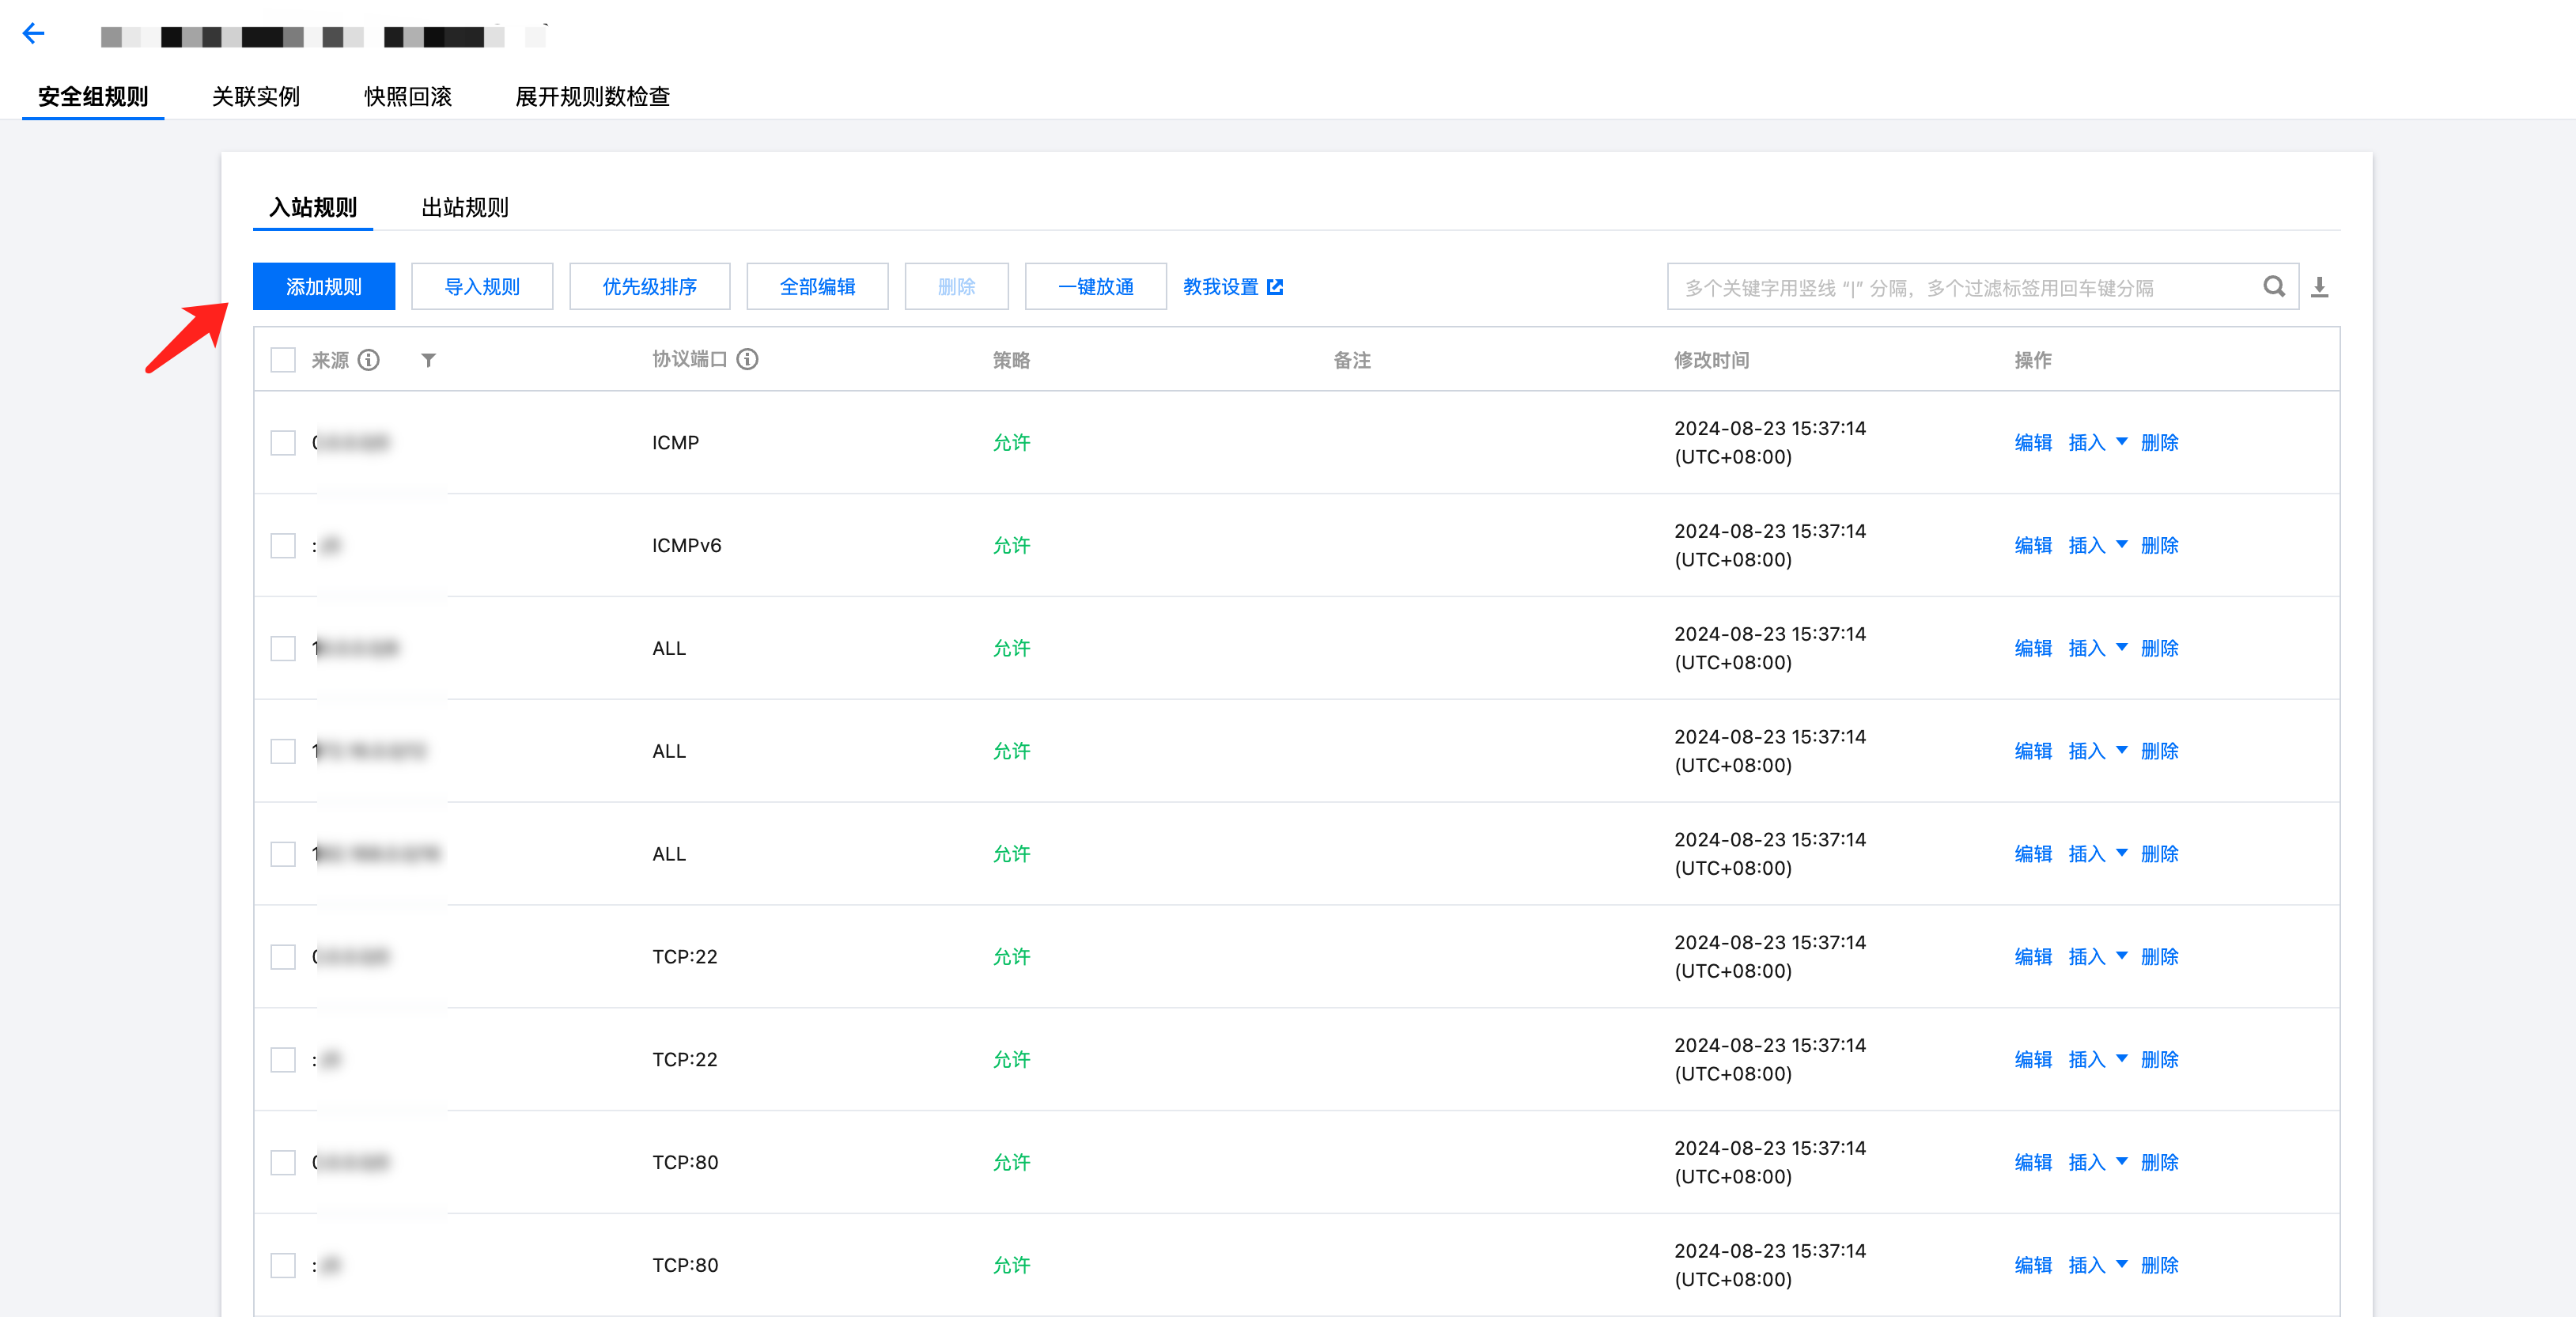Click the 一键放通 button
Image resolution: width=2576 pixels, height=1317 pixels.
(x=1095, y=287)
